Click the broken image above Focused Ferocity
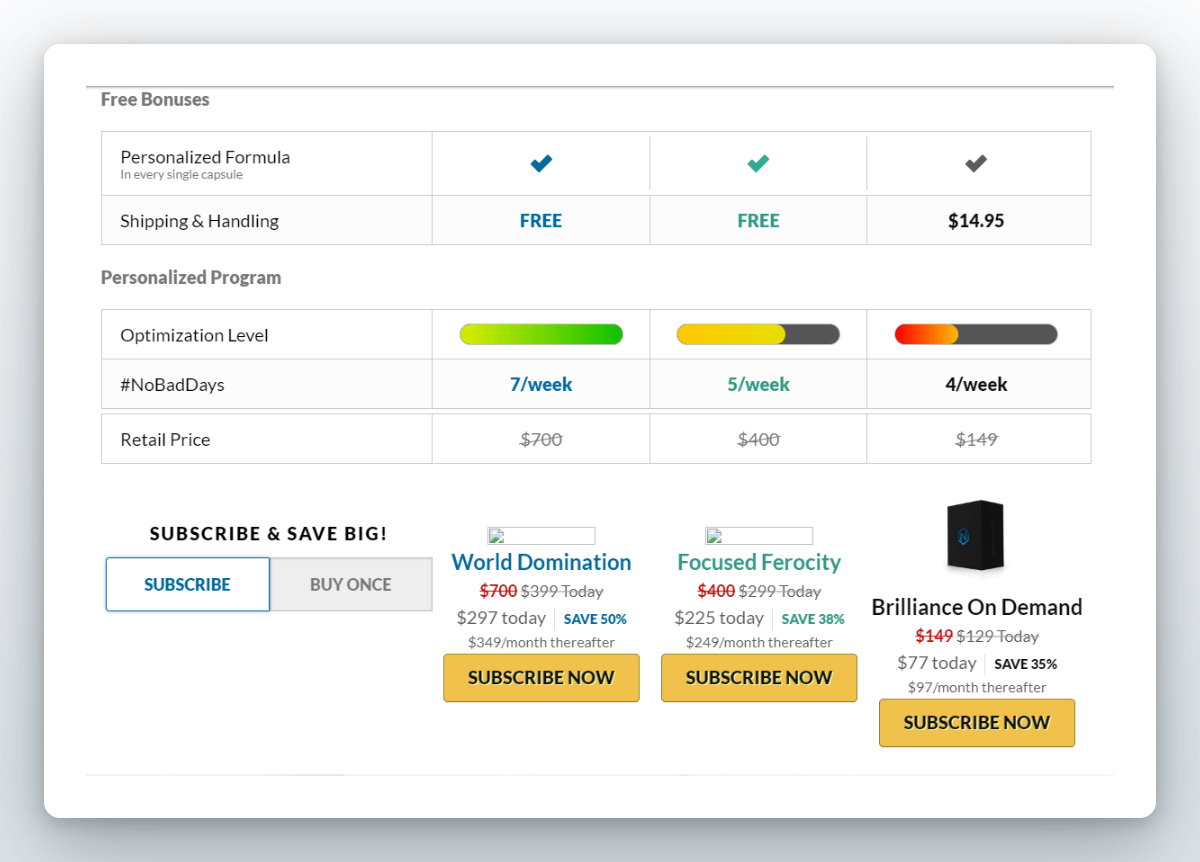This screenshot has height=862, width=1200. coord(759,536)
